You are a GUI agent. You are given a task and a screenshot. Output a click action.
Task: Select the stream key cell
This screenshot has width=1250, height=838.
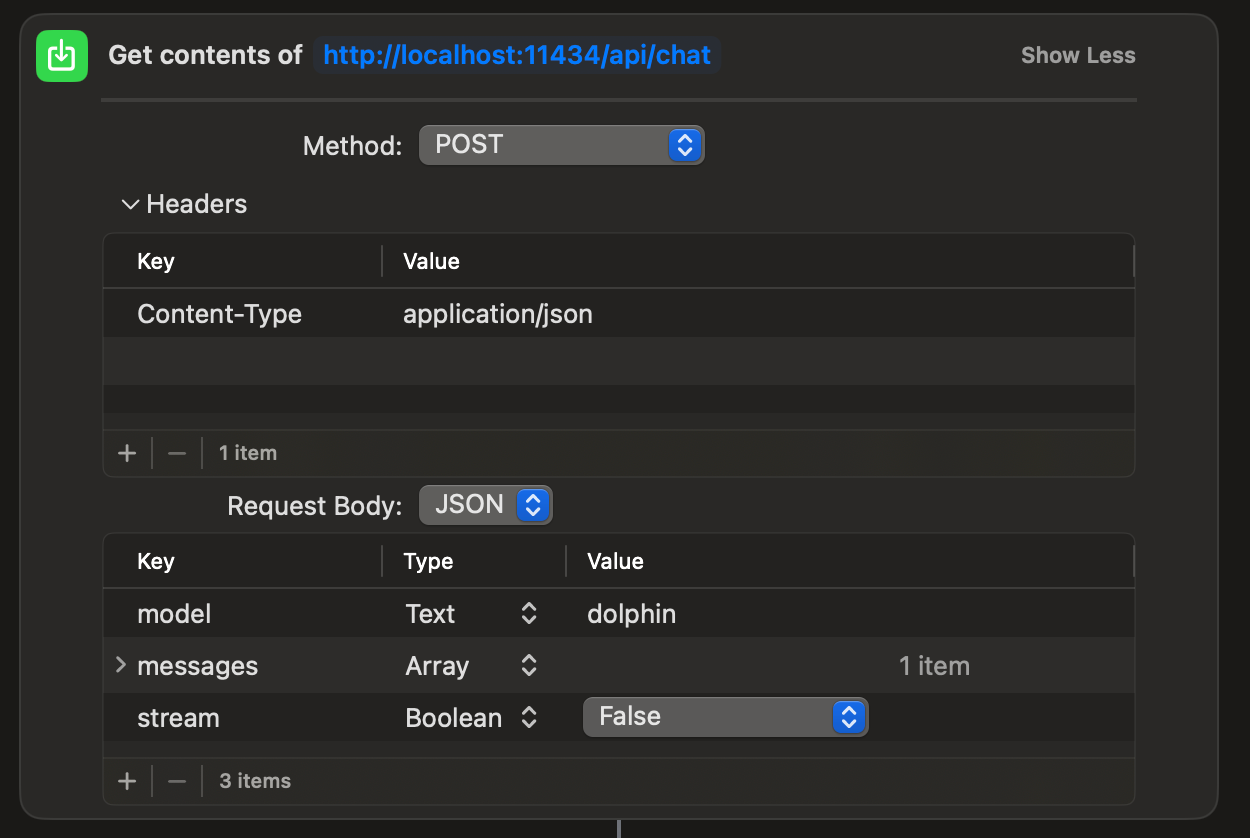[178, 718]
